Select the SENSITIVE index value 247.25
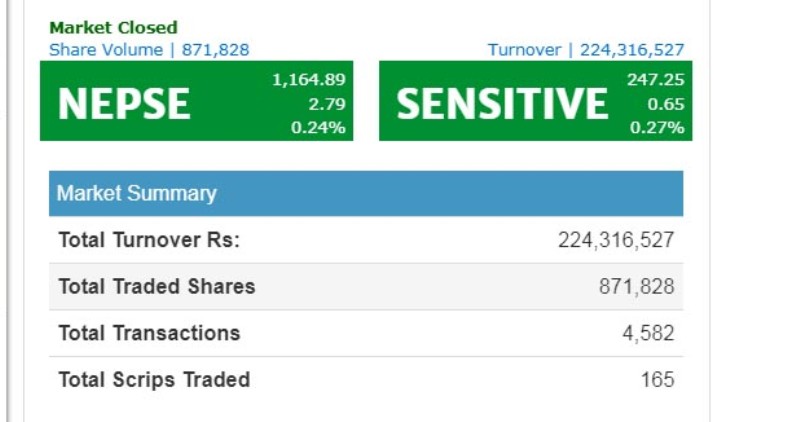 [656, 80]
